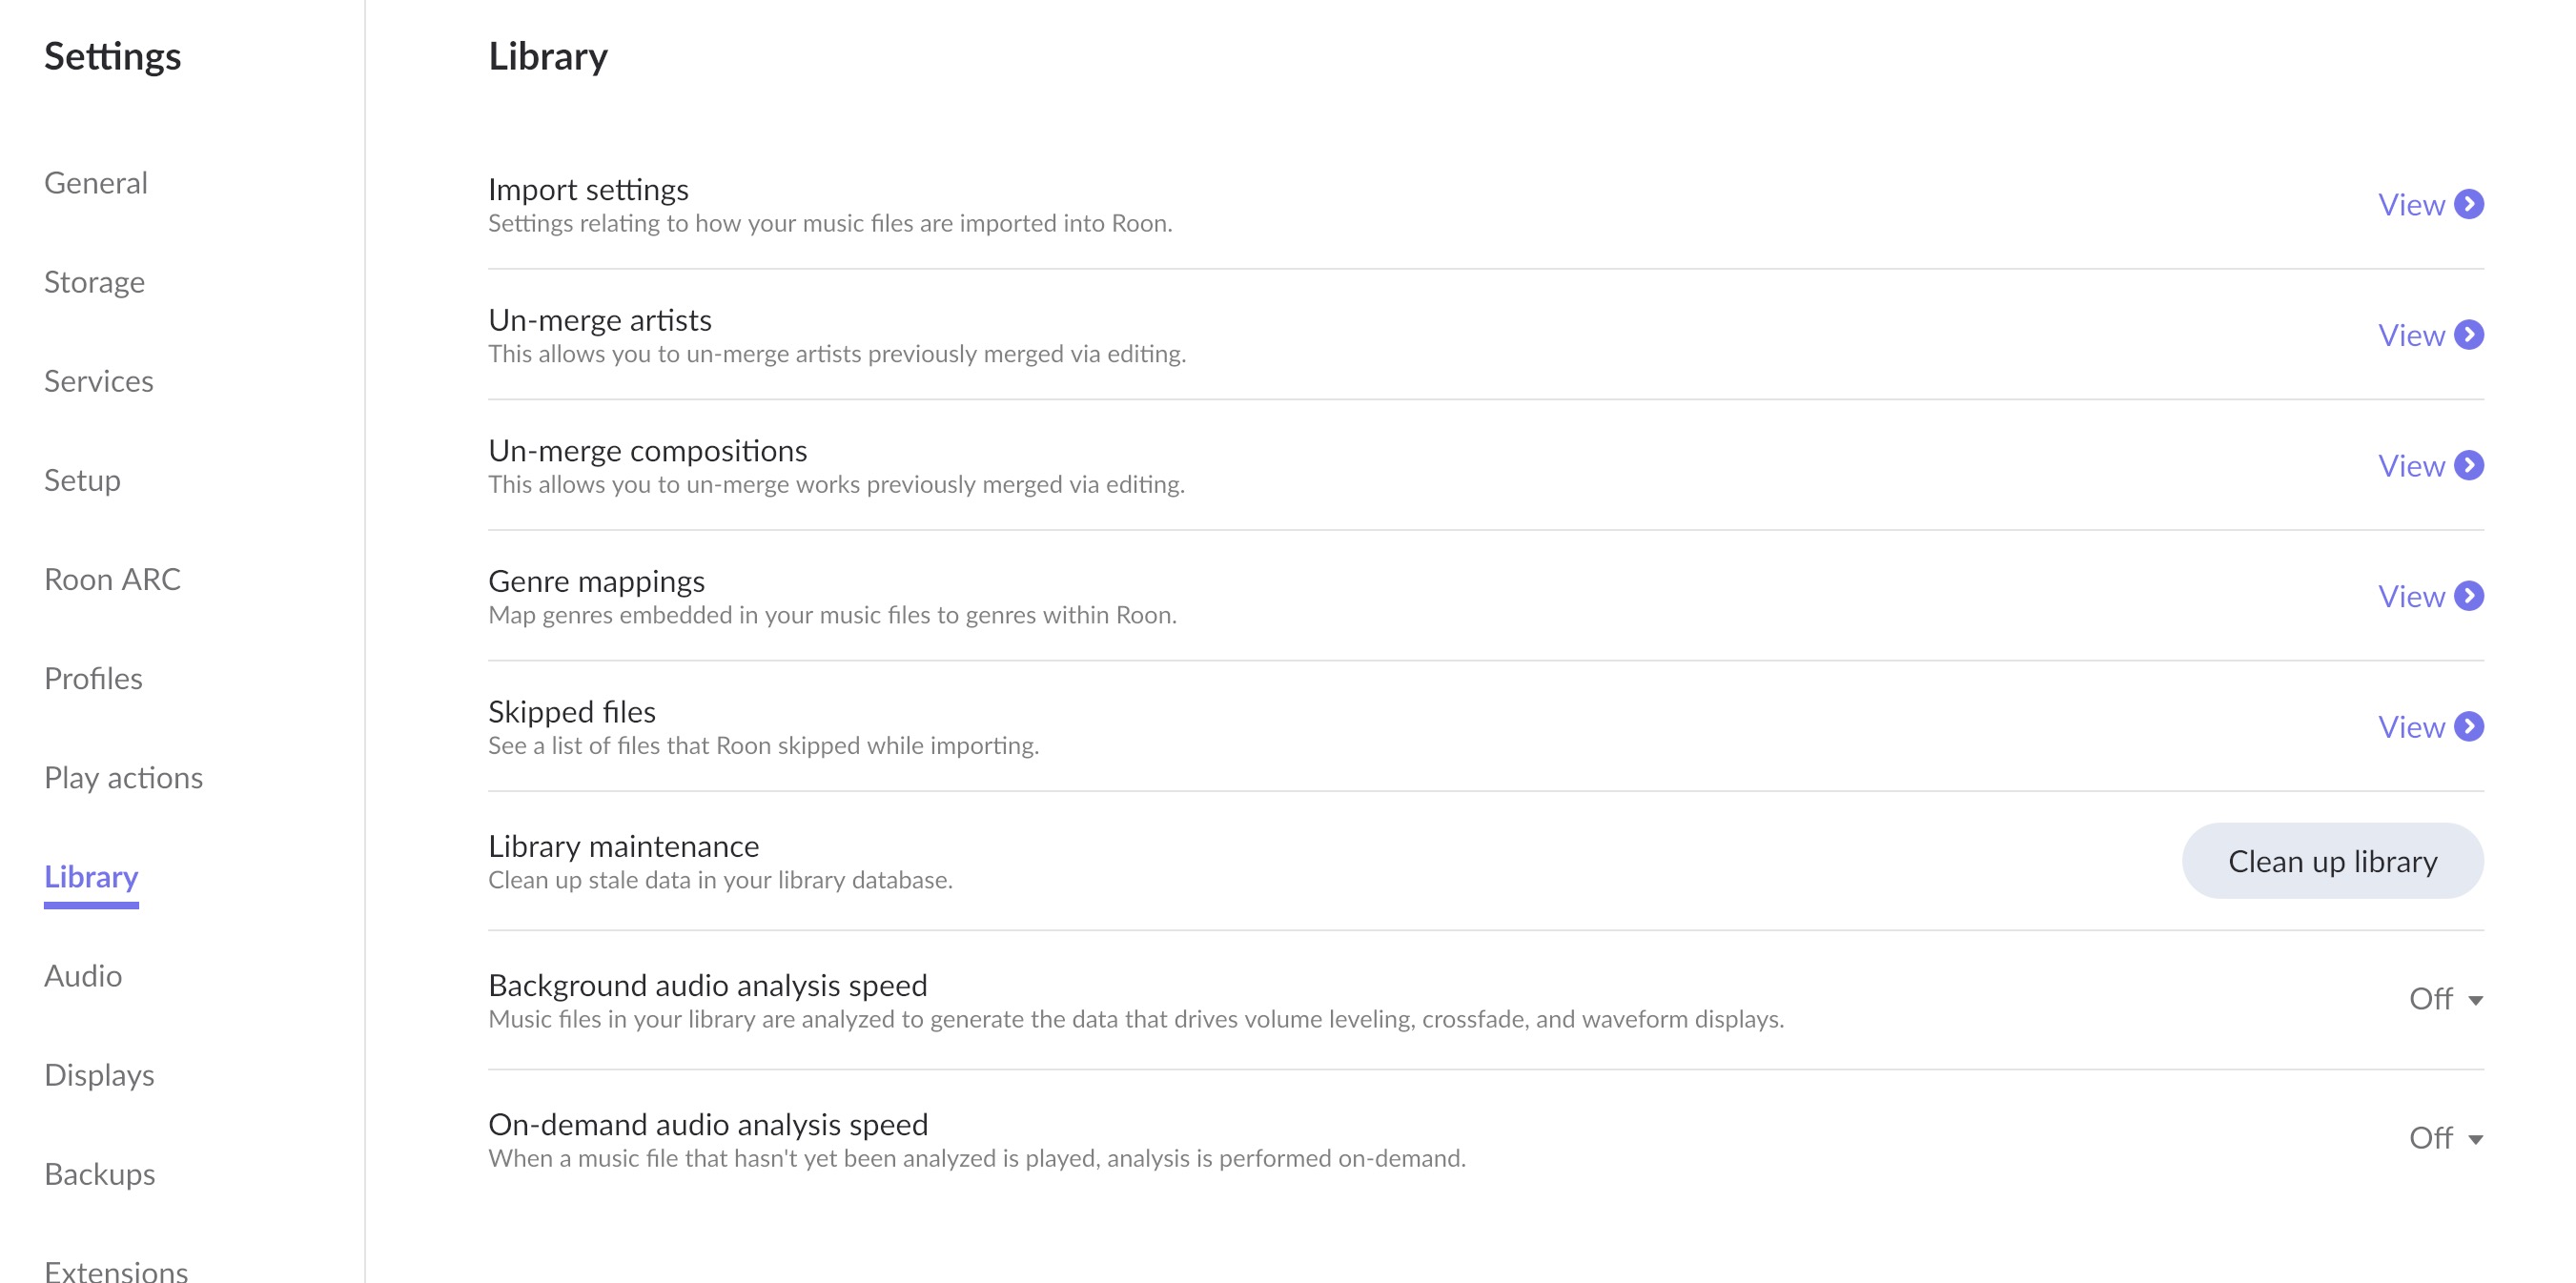The width and height of the screenshot is (2576, 1283).
Task: Click the arrow icon for Un-merge compositions
Action: 2468,466
